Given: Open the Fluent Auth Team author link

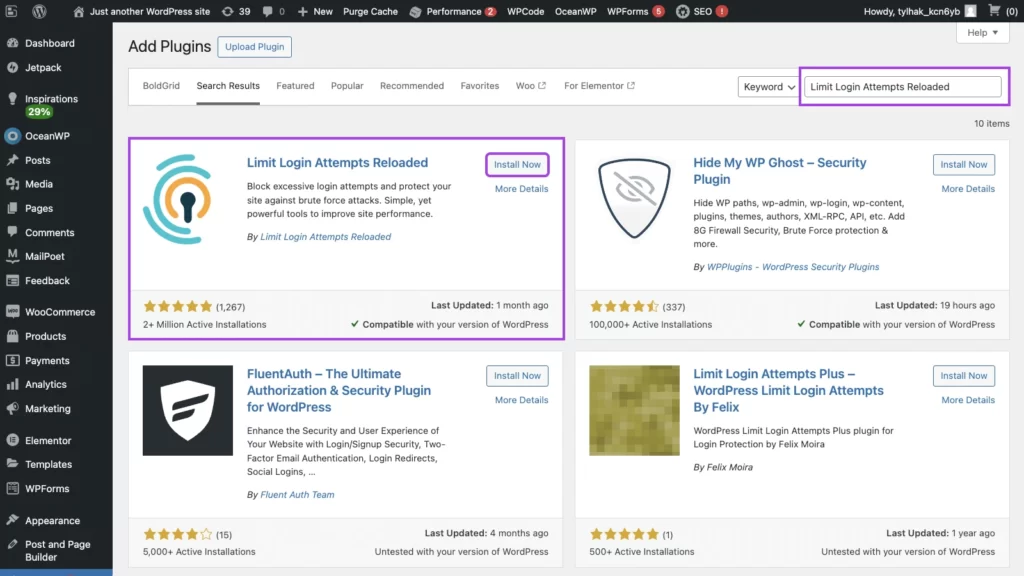Looking at the screenshot, I should 297,494.
